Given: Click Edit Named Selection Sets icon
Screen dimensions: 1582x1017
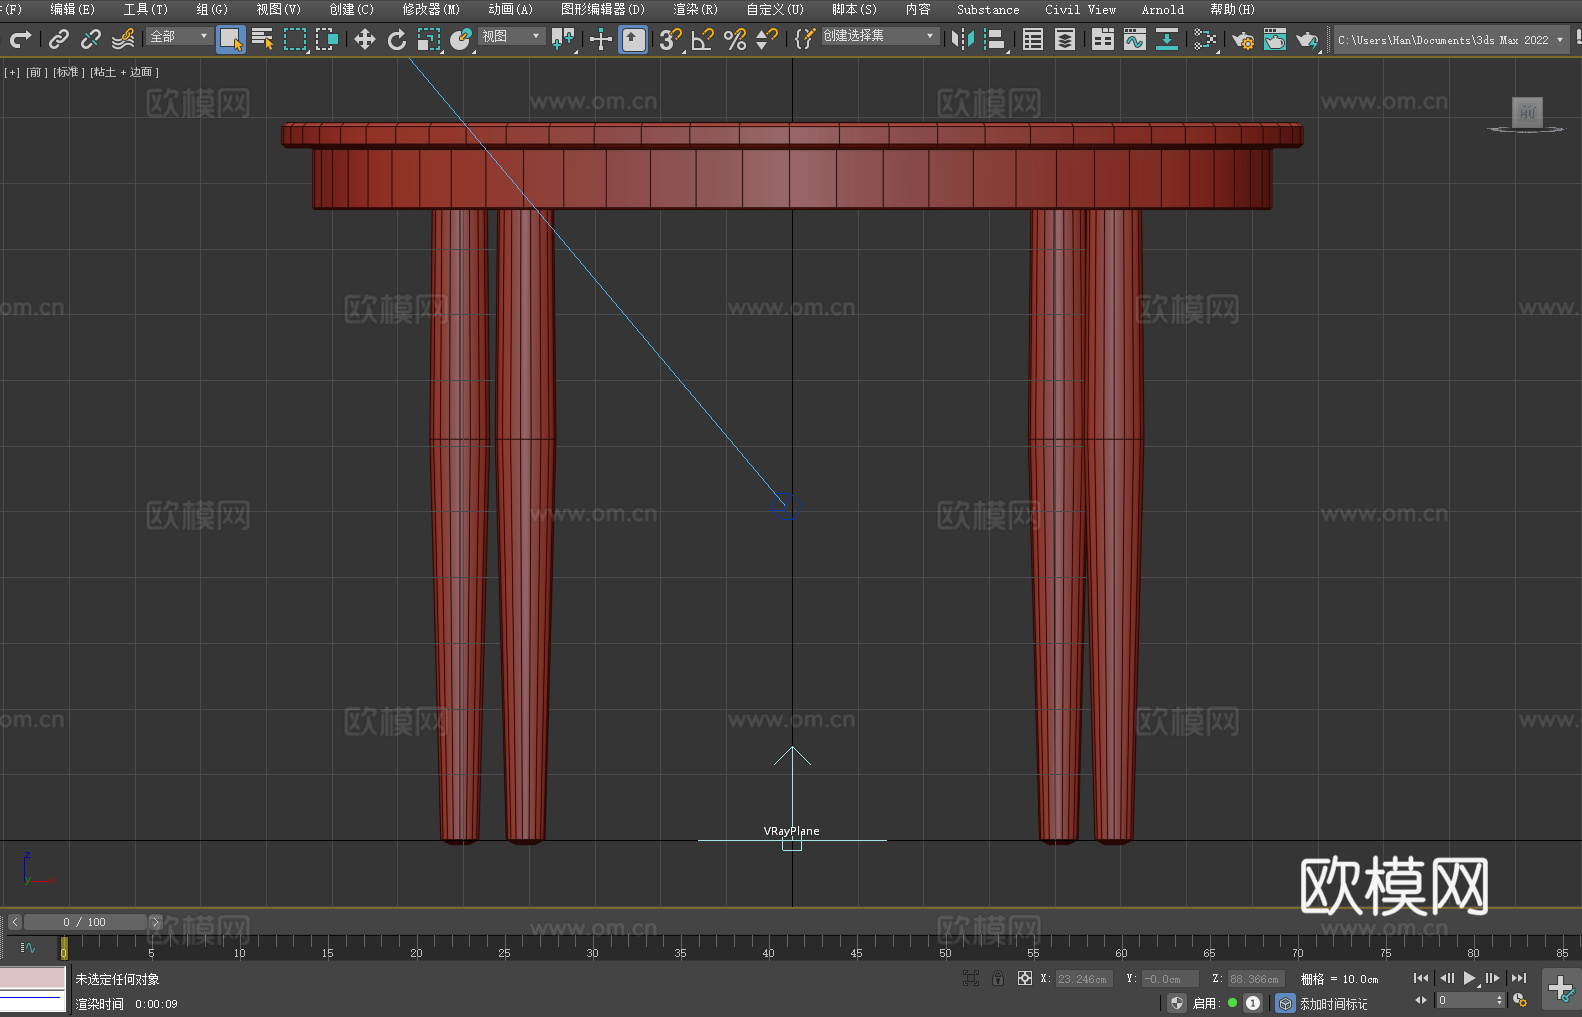Looking at the screenshot, I should click(x=804, y=39).
